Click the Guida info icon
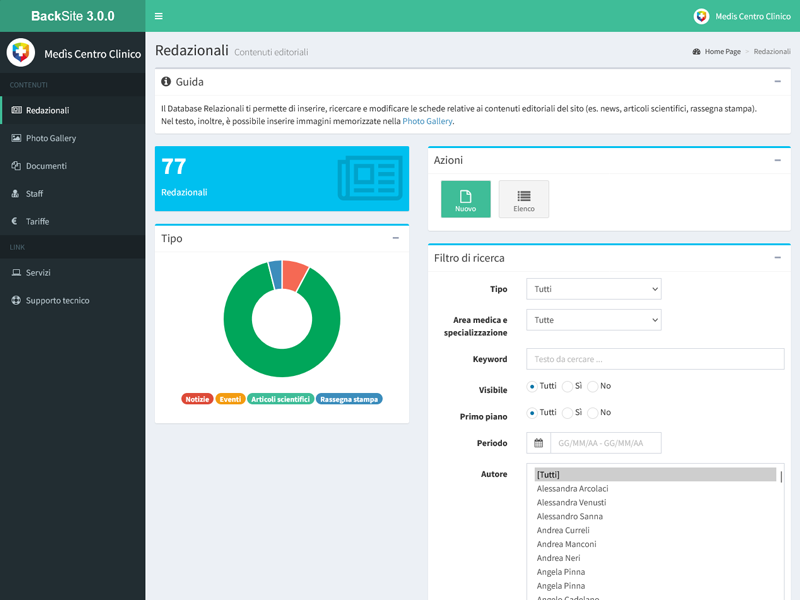800x600 pixels. click(x=166, y=82)
